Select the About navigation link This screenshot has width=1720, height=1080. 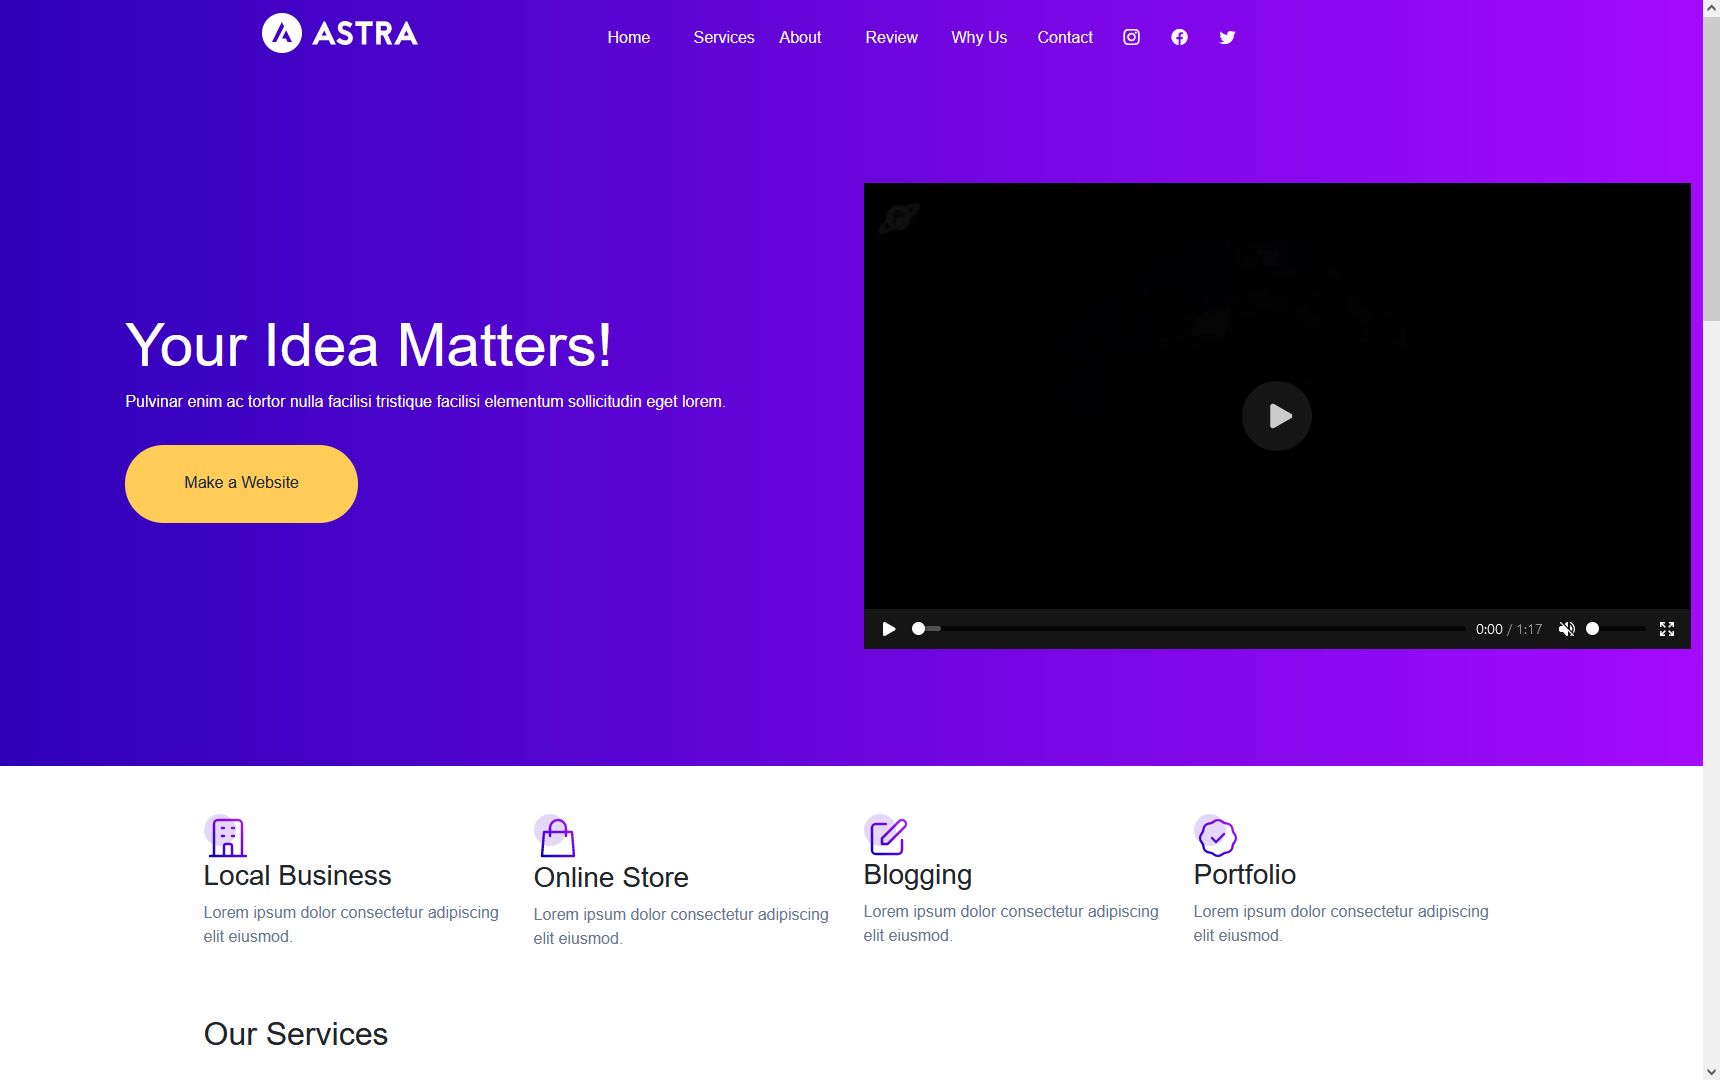(800, 37)
